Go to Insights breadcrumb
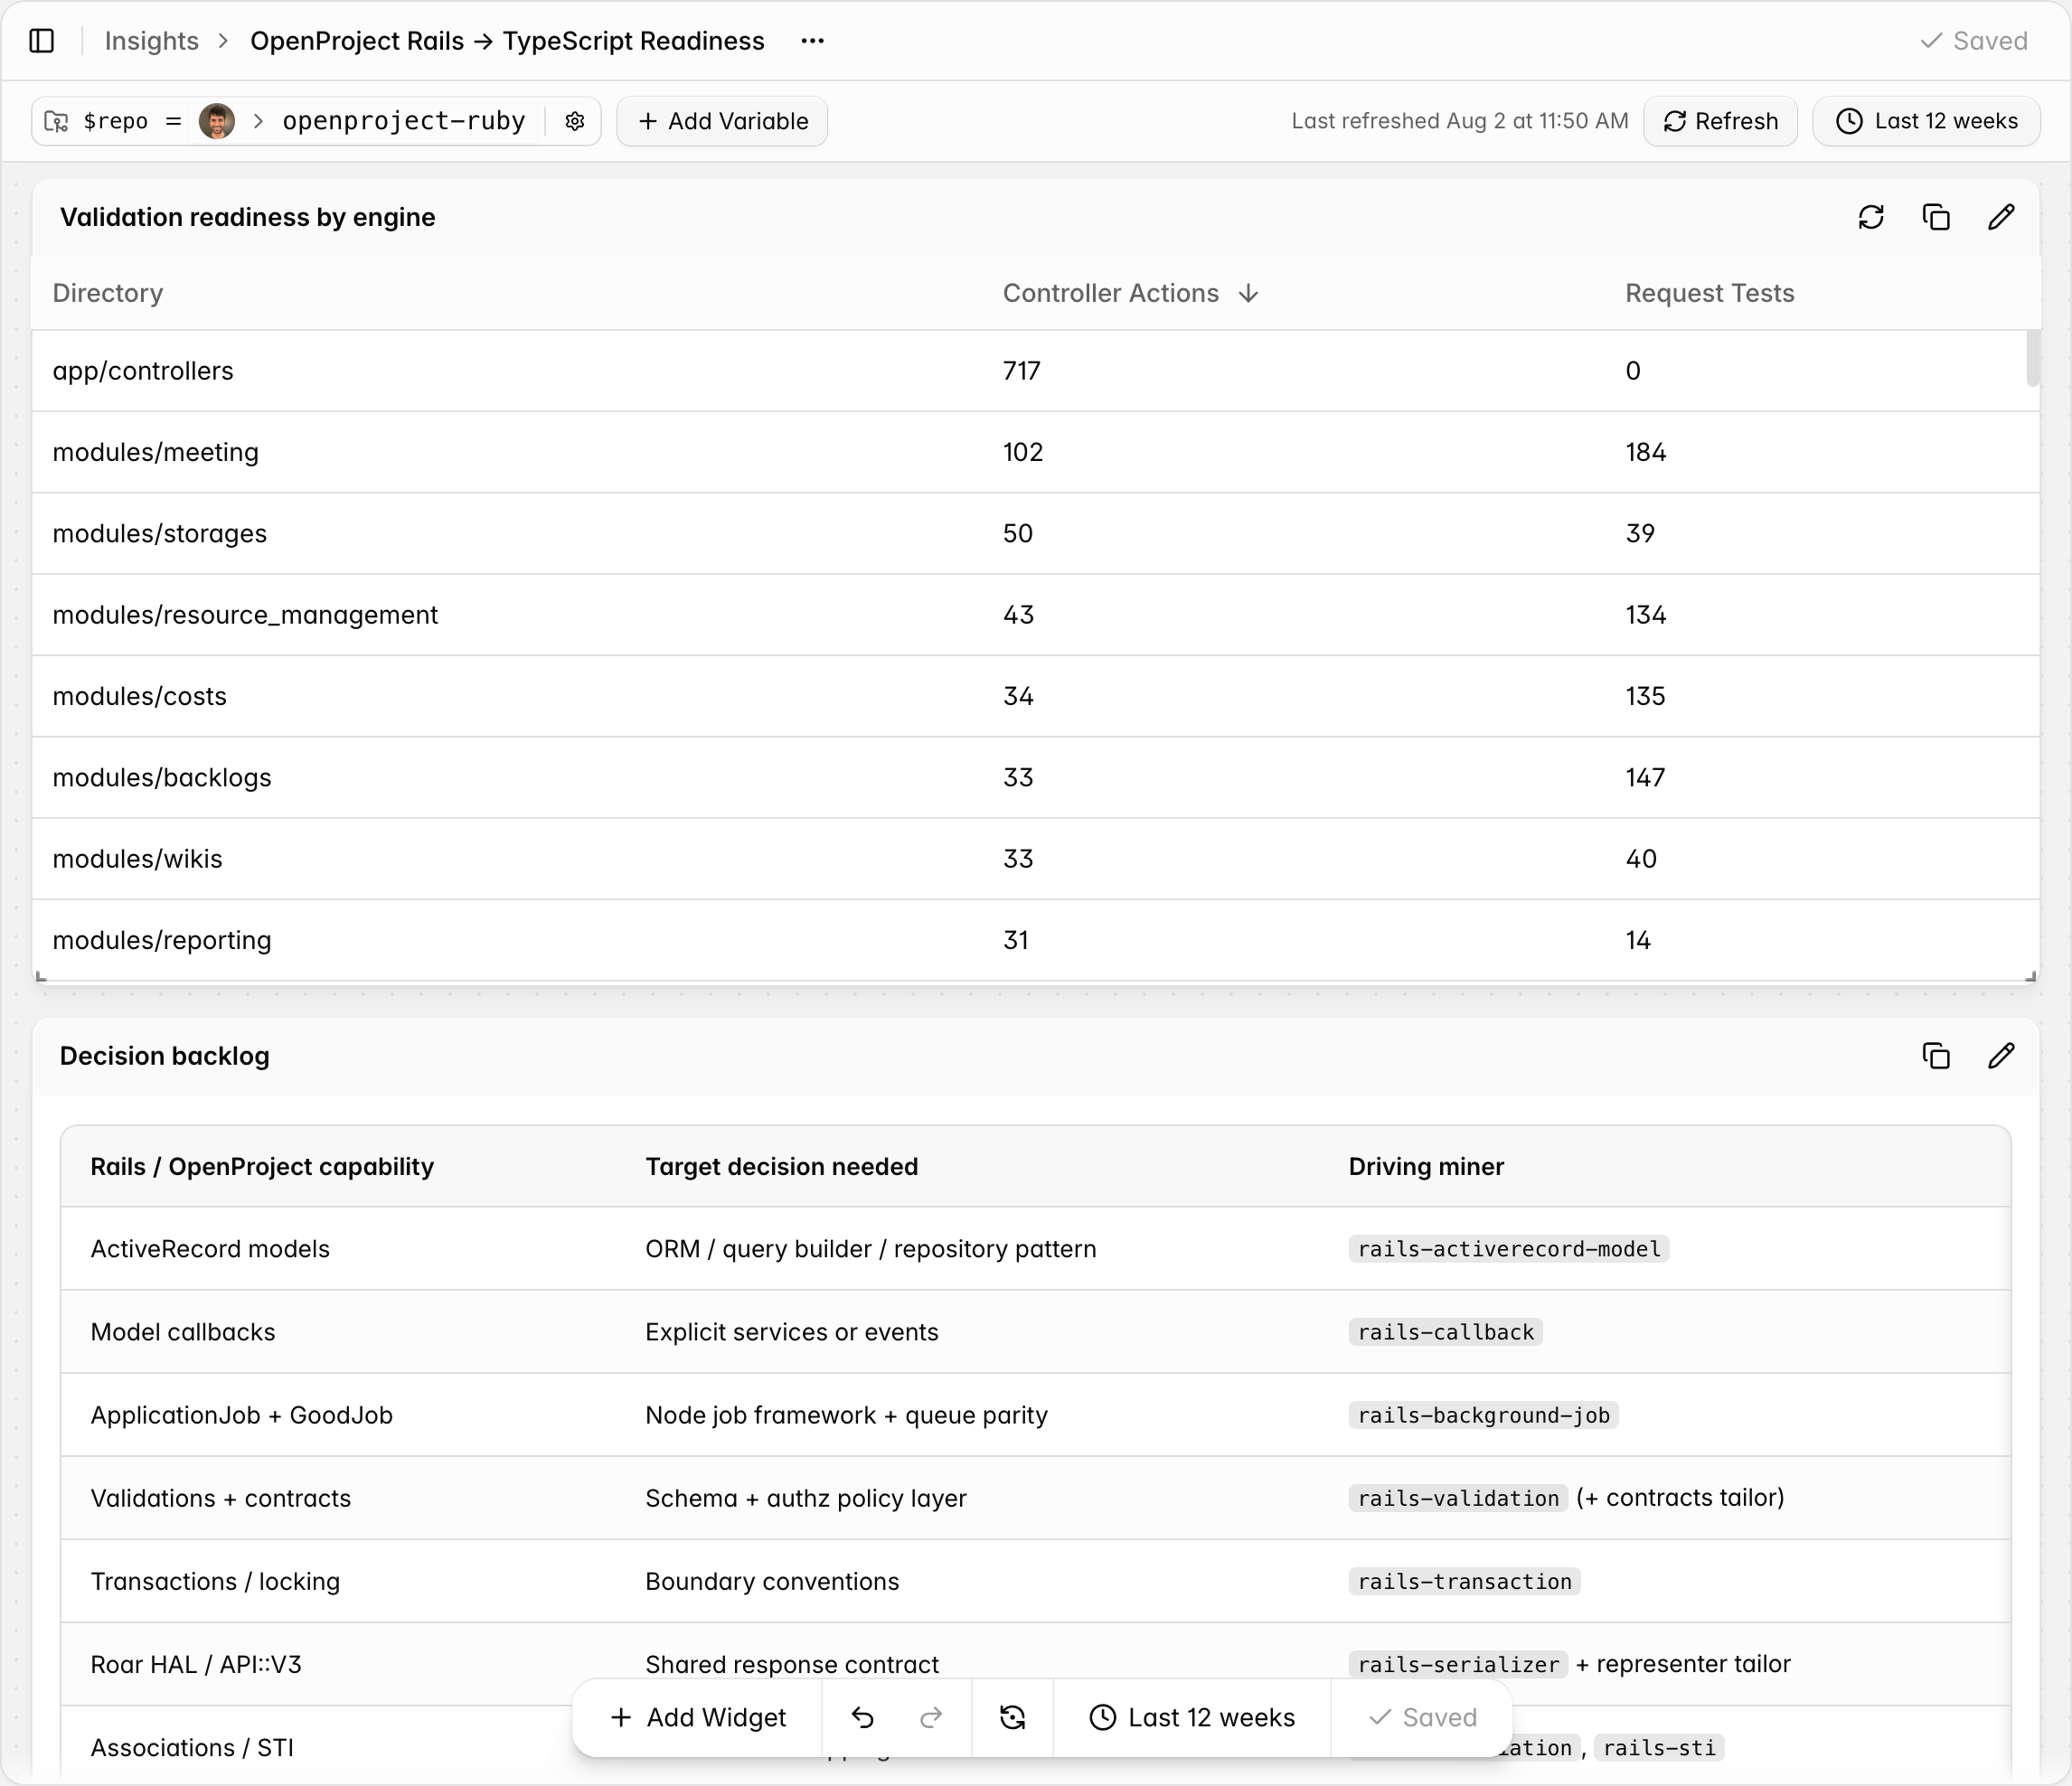The width and height of the screenshot is (2072, 1786). pos(152,41)
